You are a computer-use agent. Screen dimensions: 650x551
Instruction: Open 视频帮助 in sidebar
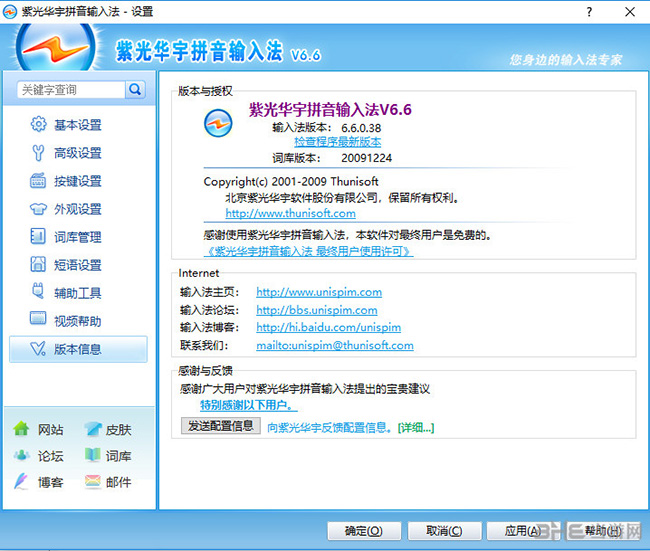[x=78, y=321]
